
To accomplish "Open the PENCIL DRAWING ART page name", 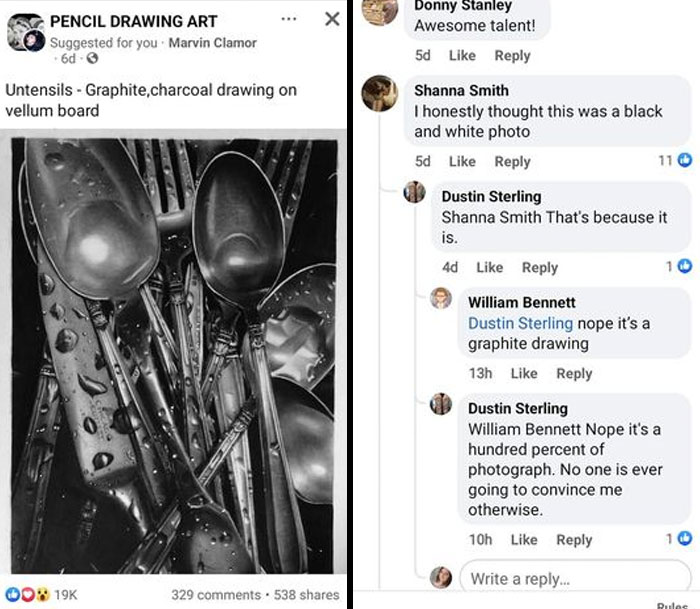I will click(x=133, y=21).
